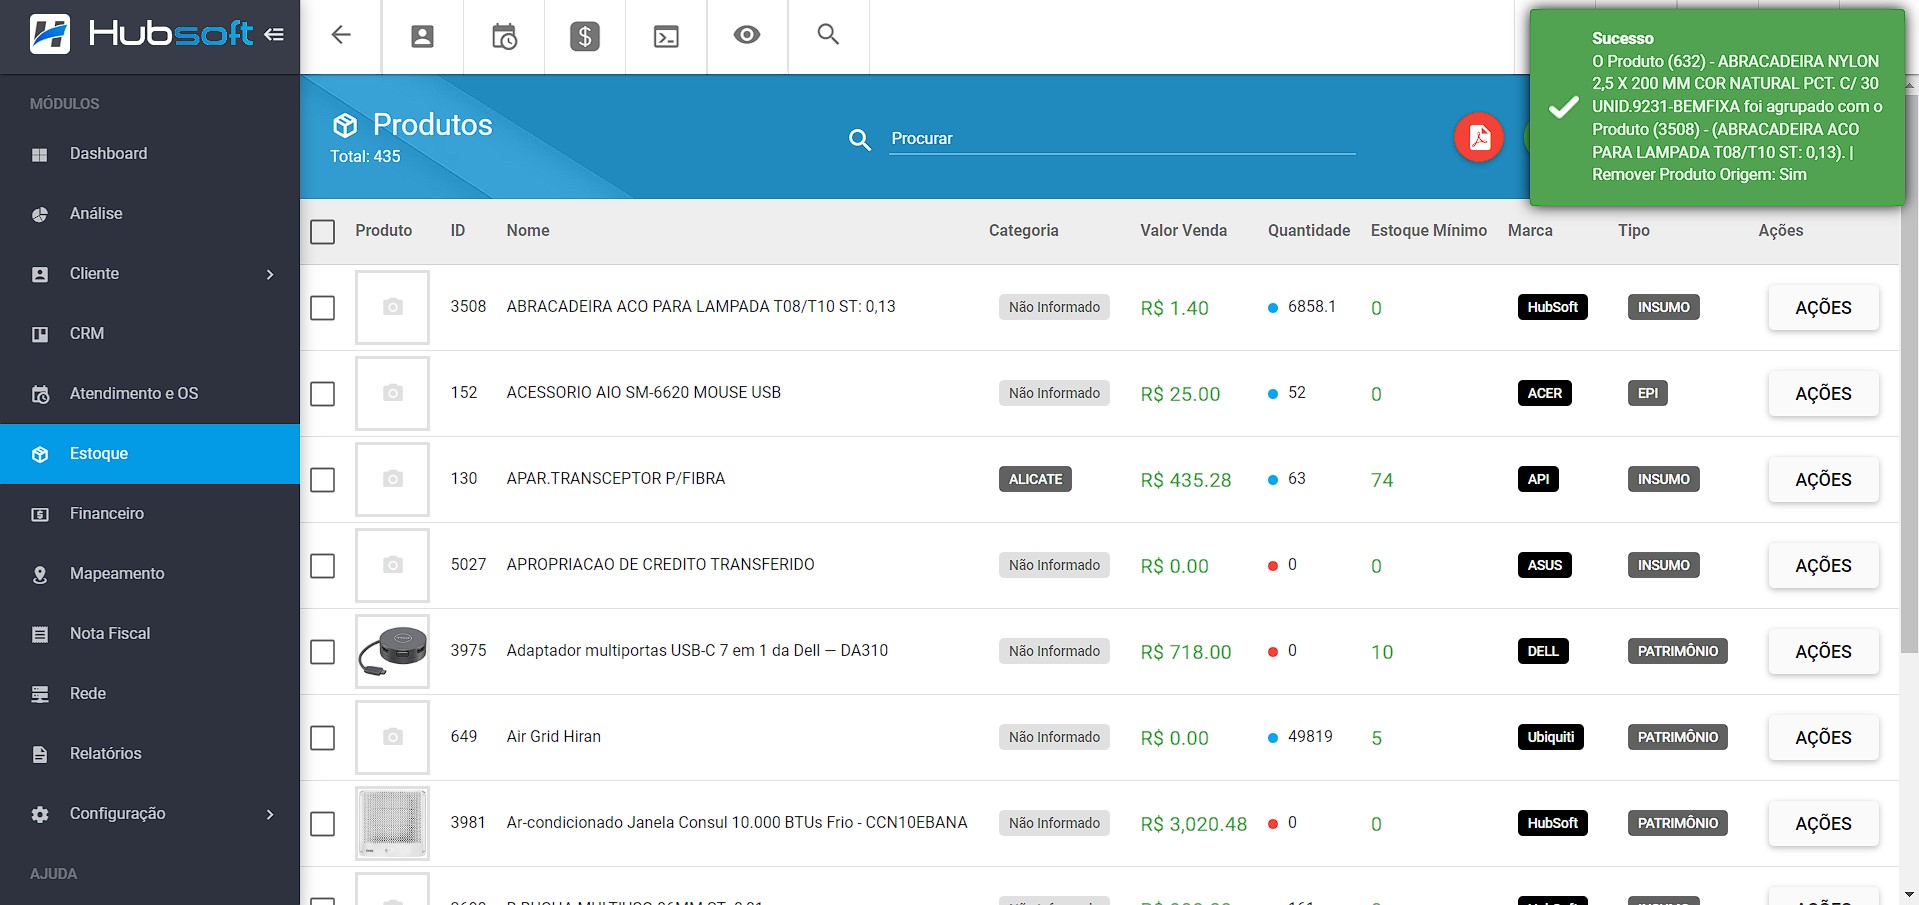Open AÇÕES menu for Dell adapter 3975
1919x905 pixels.
click(1823, 652)
